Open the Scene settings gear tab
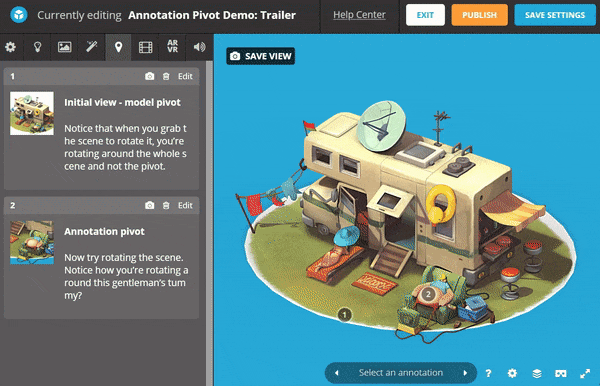600x386 pixels. pos(10,47)
